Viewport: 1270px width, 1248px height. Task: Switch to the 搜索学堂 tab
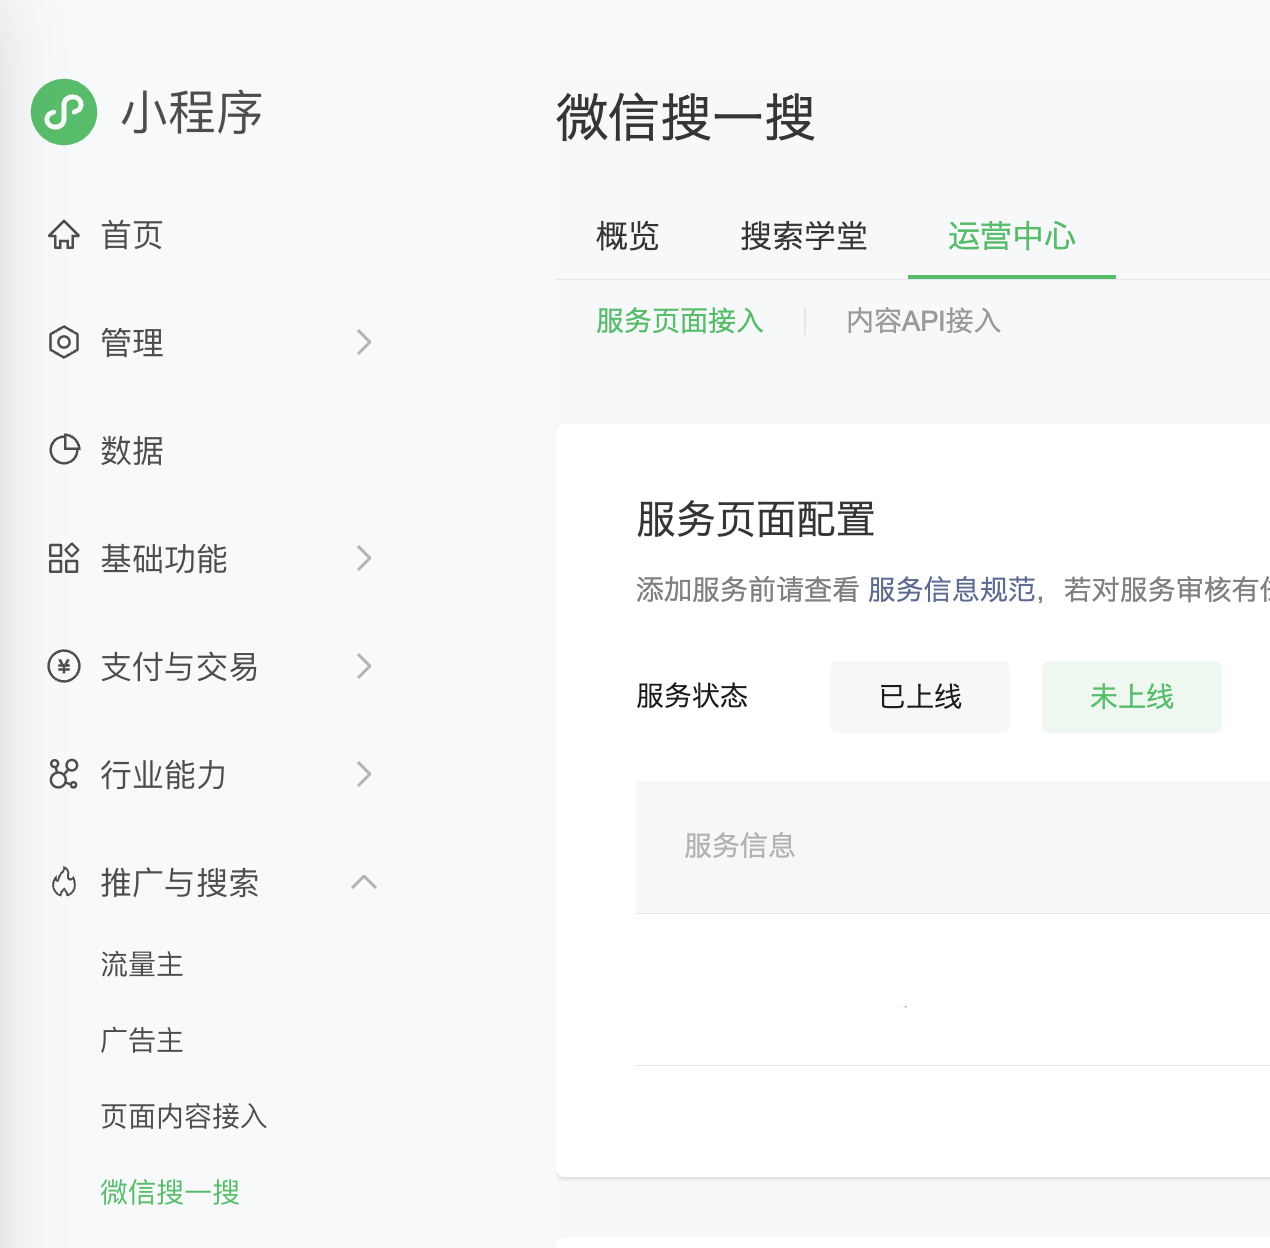pos(804,236)
